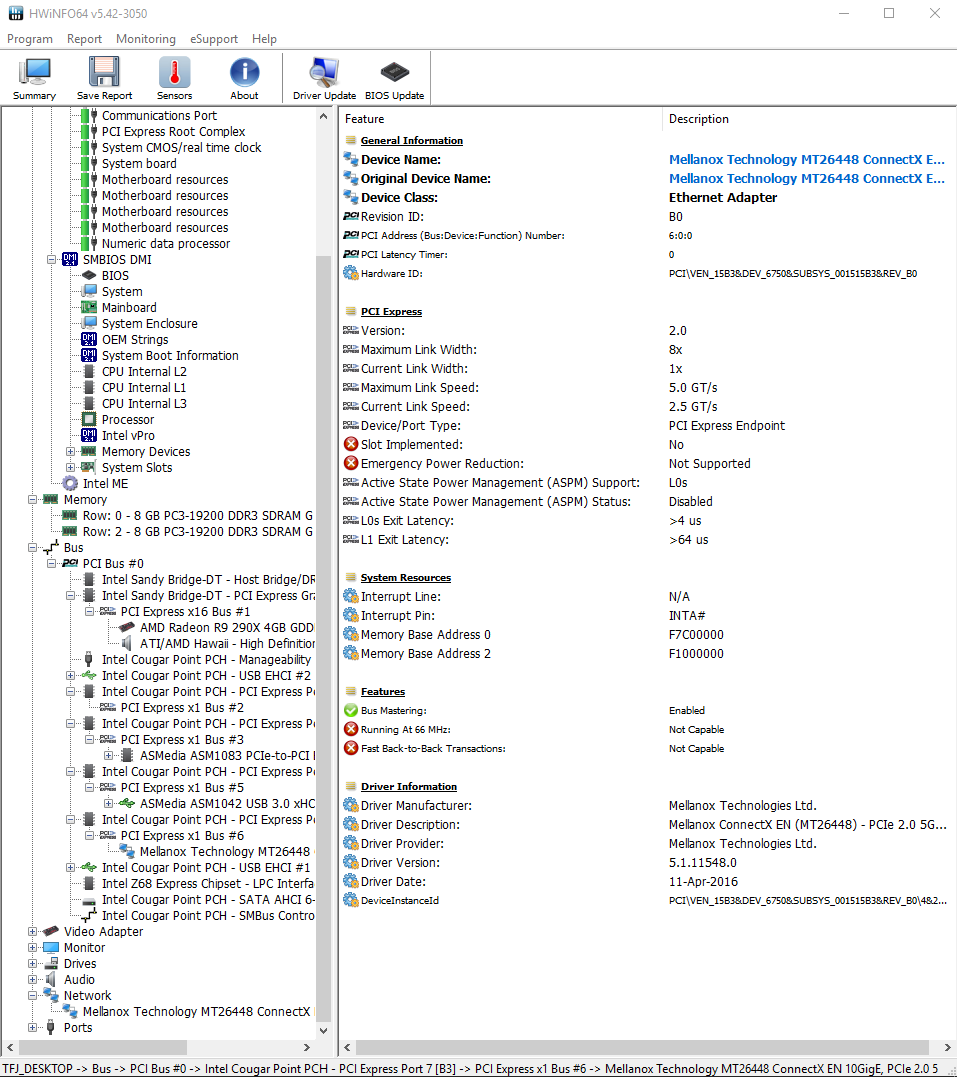Expand ASMedia ASM1042 USB 3.0 node
Viewport: 957px width, 1077px height.
coord(109,804)
